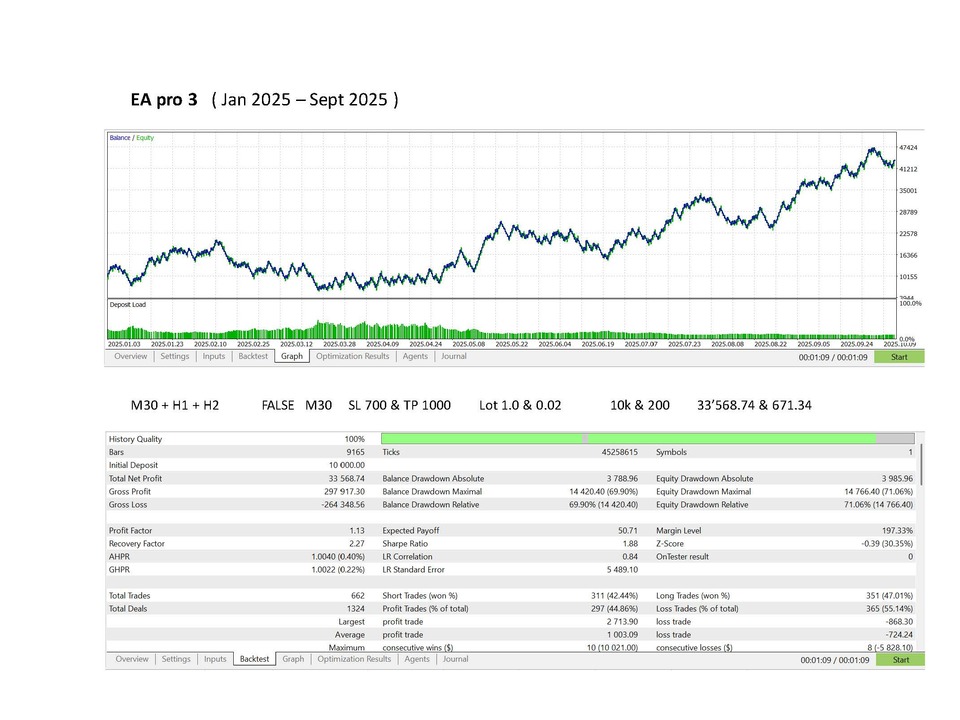Select Agents tab beneath the equity chart
This screenshot has width=960, height=720.
pyautogui.click(x=415, y=356)
